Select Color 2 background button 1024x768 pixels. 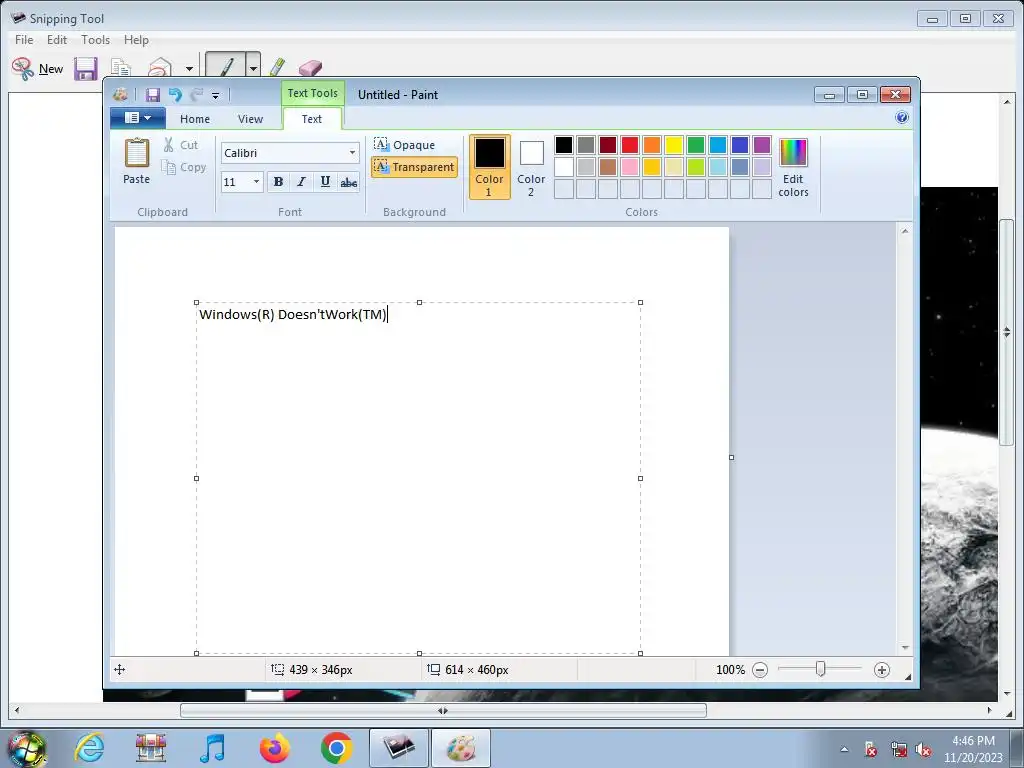click(x=531, y=167)
